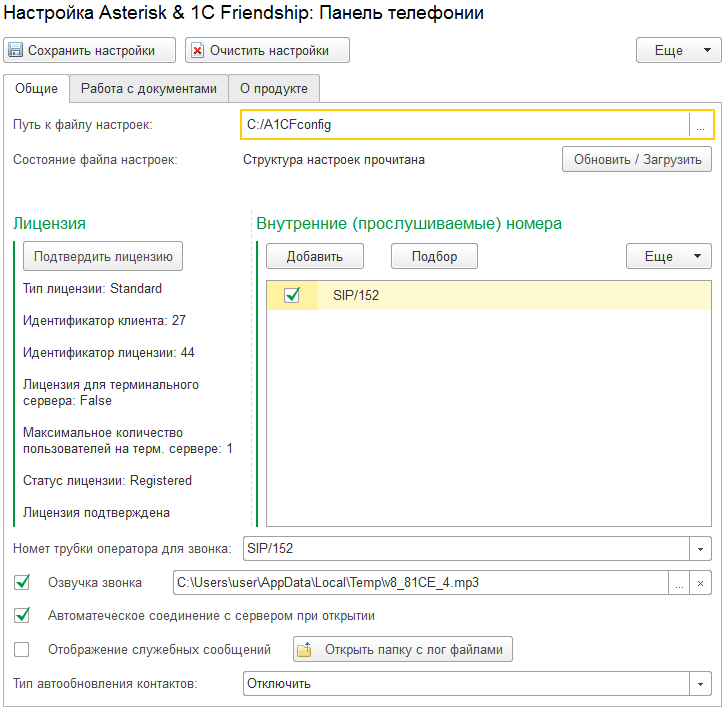The width and height of the screenshot is (726, 712).
Task: Open the Еще menu in internal numbers
Action: pyautogui.click(x=669, y=256)
